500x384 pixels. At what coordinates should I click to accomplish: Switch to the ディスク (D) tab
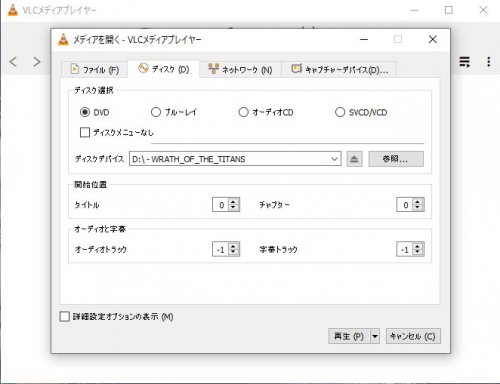(164, 69)
